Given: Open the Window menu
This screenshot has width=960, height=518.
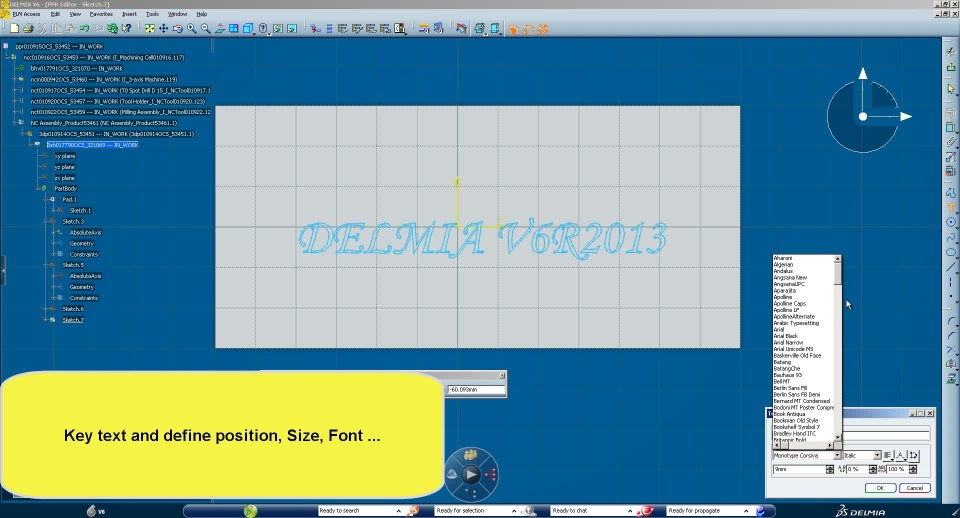Looking at the screenshot, I should pos(178,13).
